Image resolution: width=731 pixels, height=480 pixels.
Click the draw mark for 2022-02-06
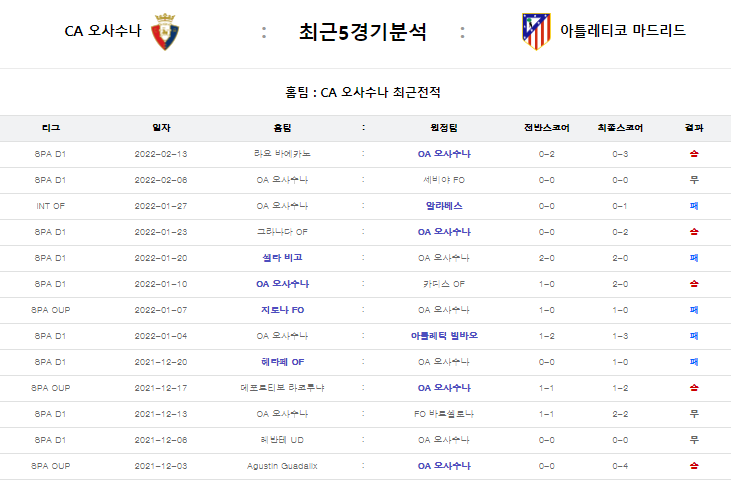tap(694, 180)
